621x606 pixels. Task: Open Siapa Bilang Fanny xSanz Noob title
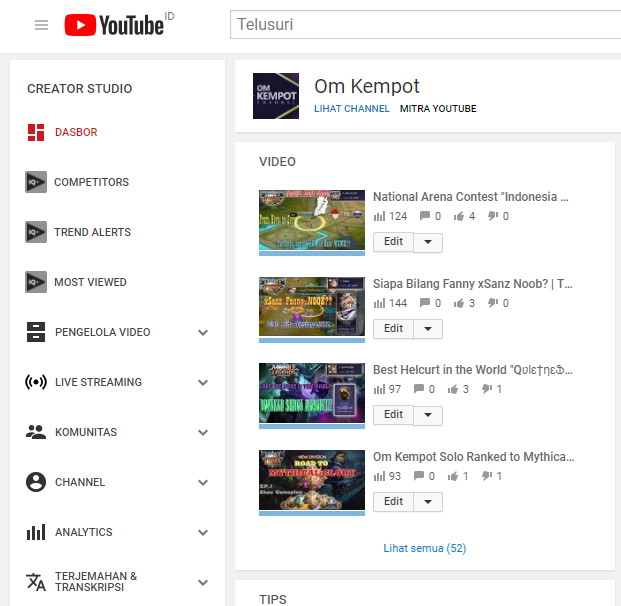pos(472,284)
